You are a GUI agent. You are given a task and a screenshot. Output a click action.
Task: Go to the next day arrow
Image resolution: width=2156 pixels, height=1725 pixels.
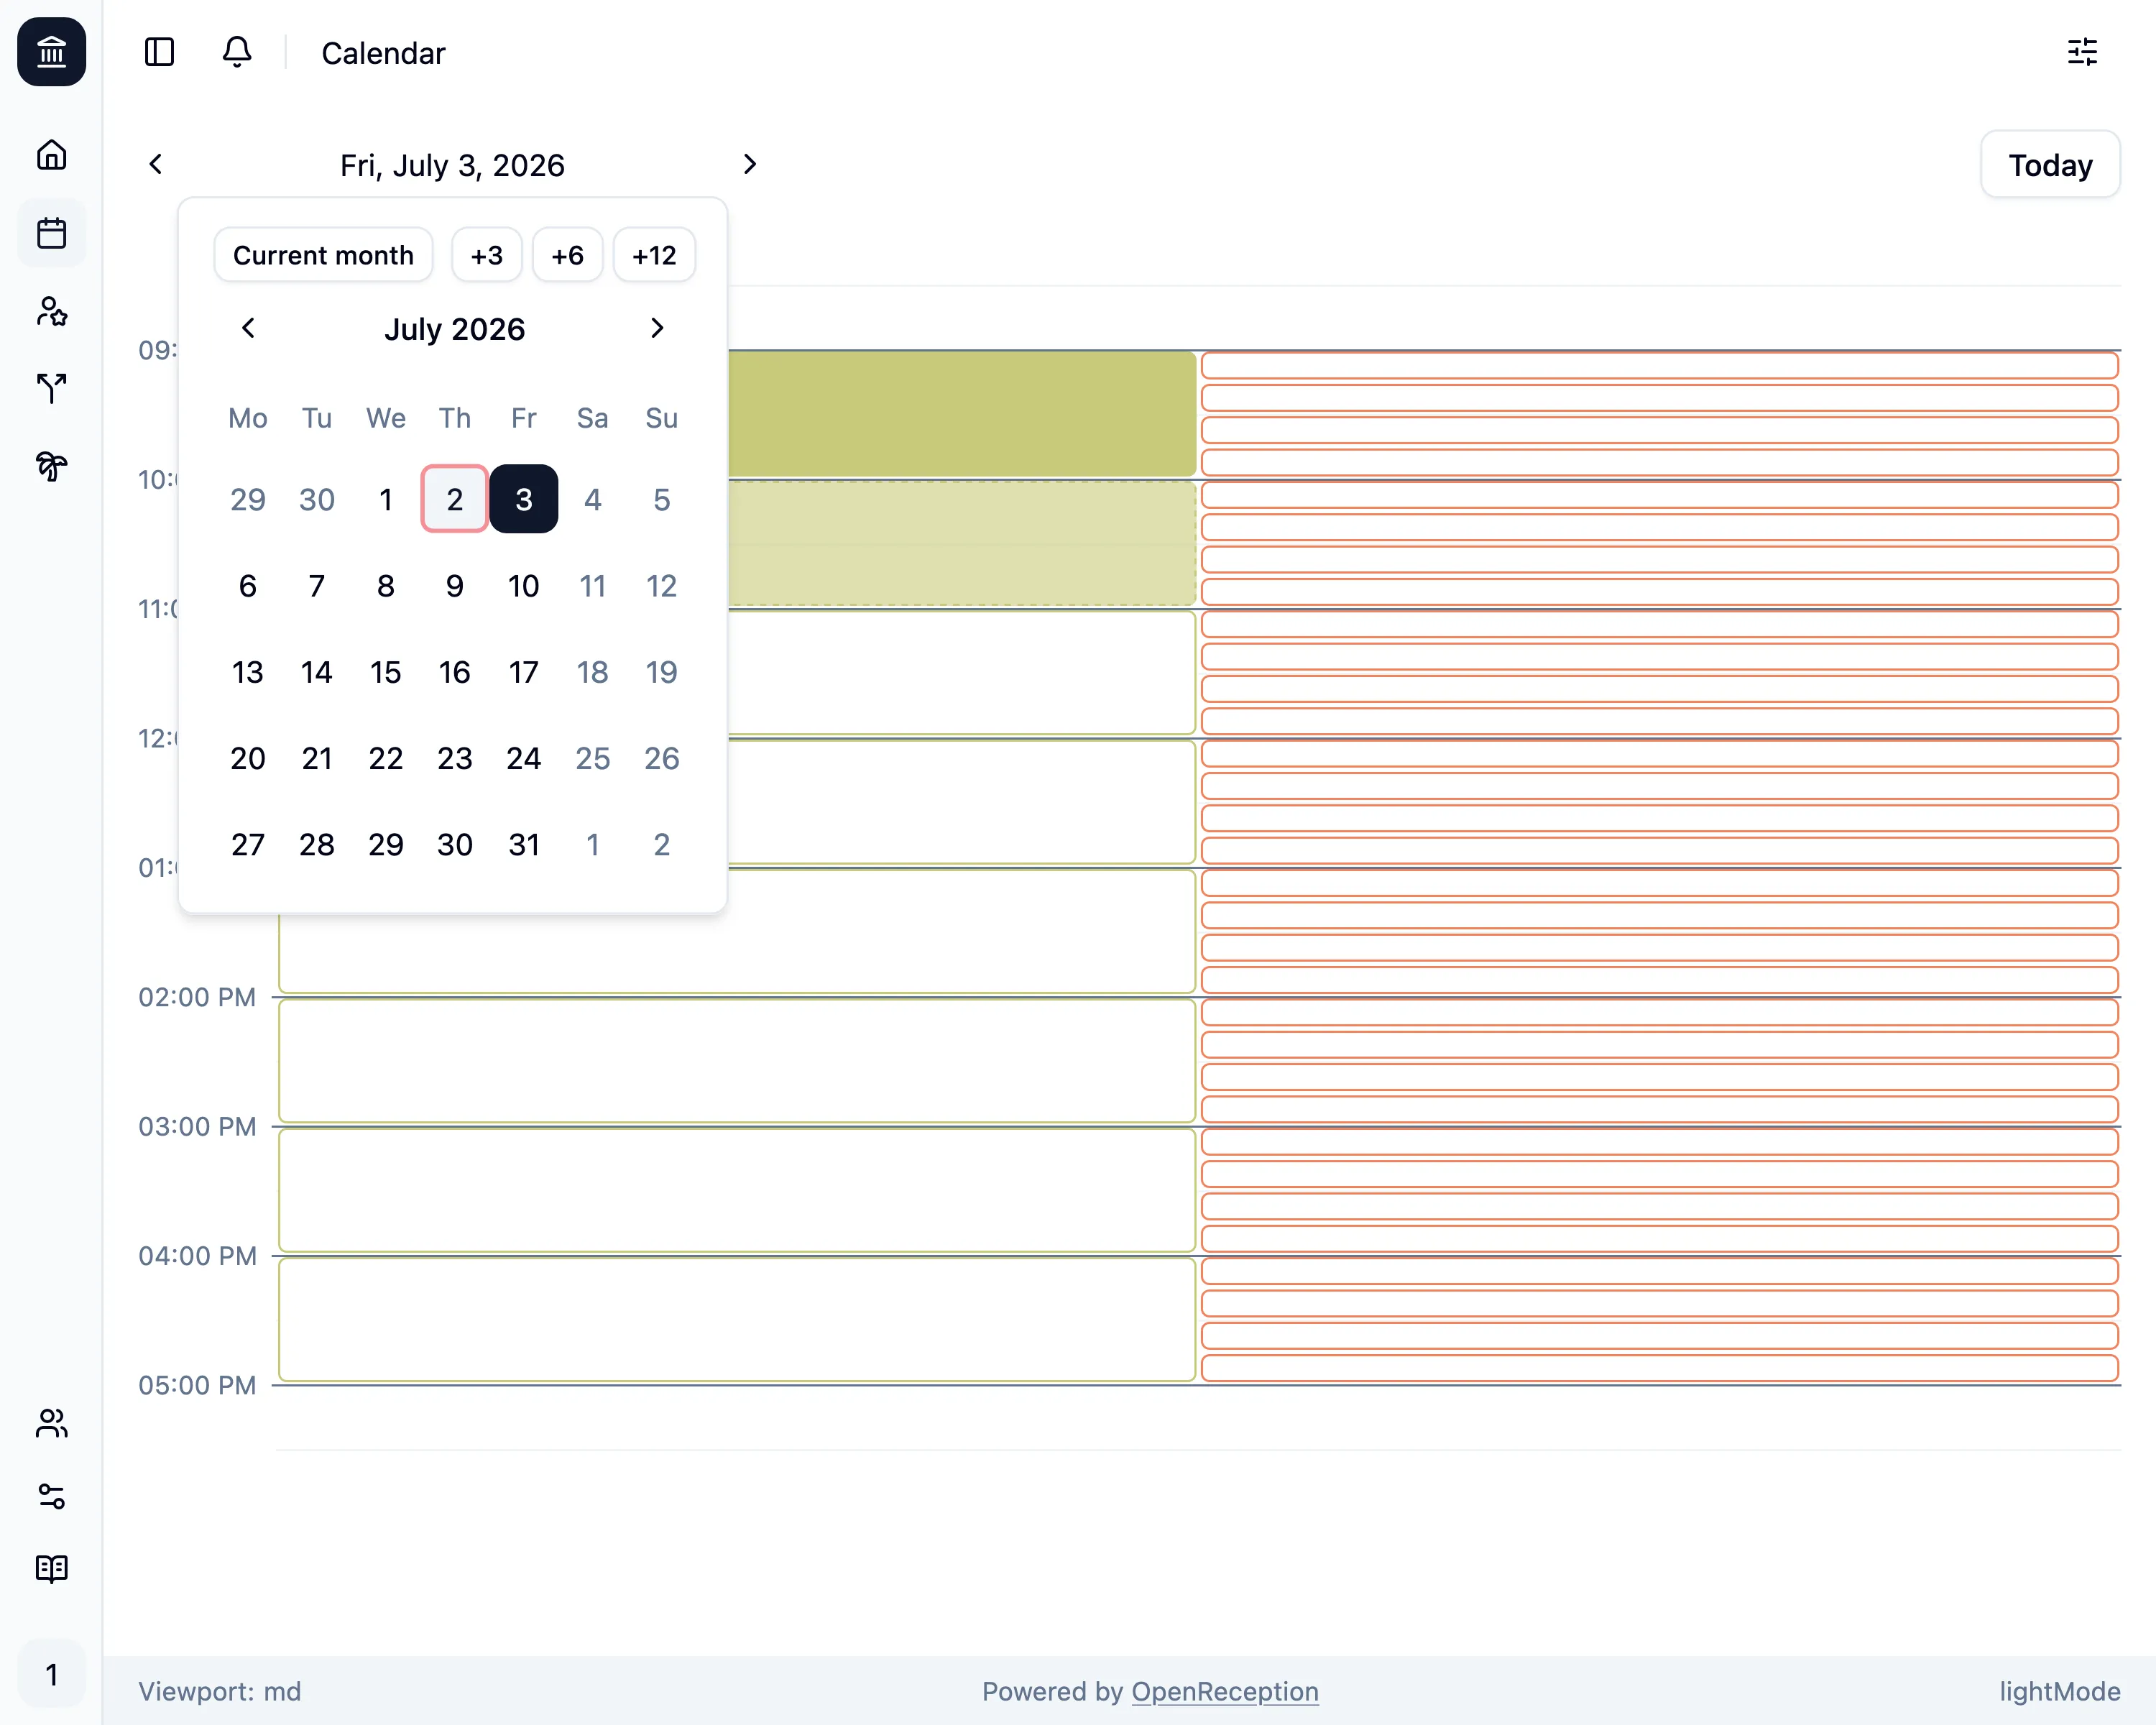750,164
